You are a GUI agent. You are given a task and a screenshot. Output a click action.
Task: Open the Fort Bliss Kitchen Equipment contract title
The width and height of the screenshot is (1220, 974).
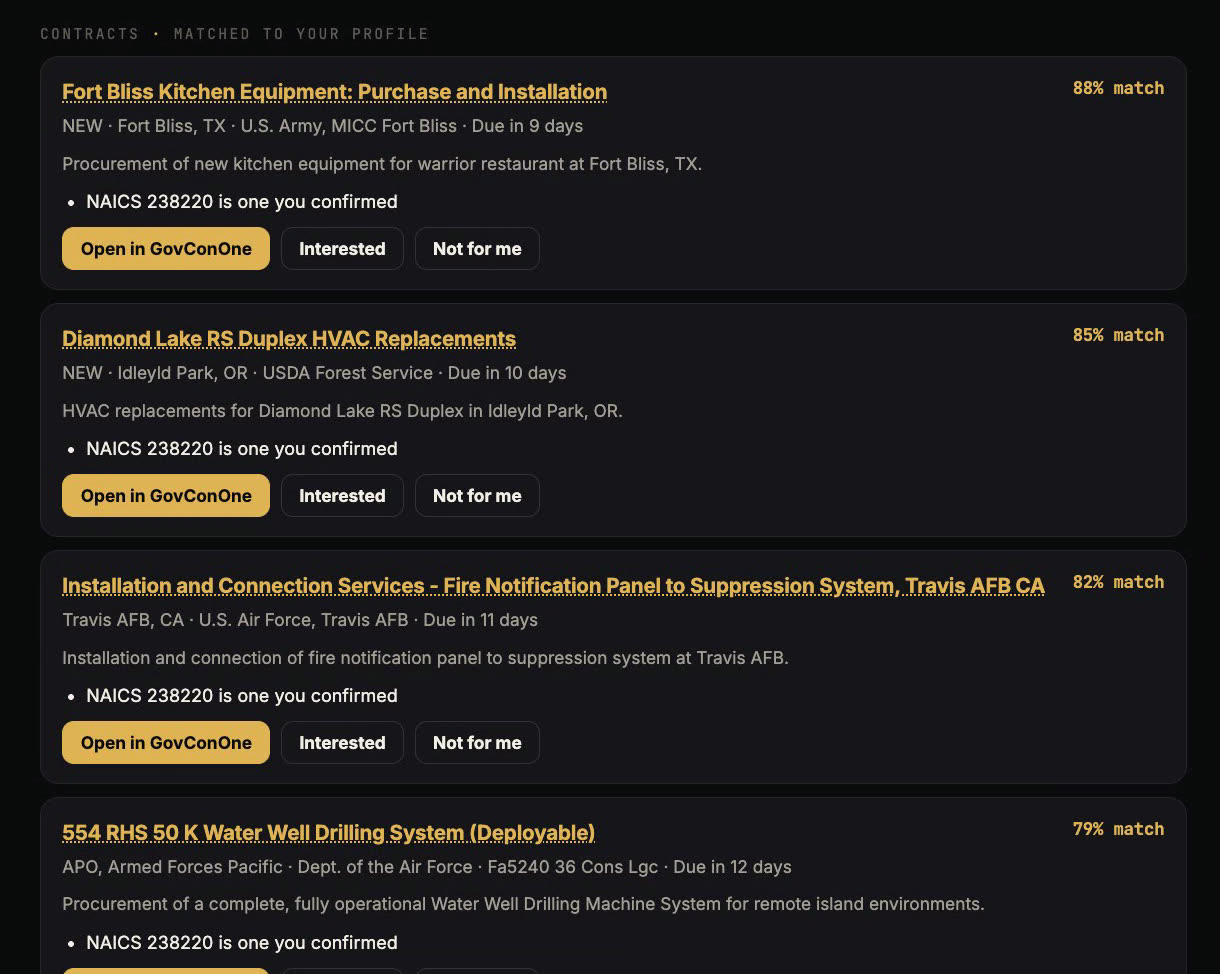pos(334,92)
